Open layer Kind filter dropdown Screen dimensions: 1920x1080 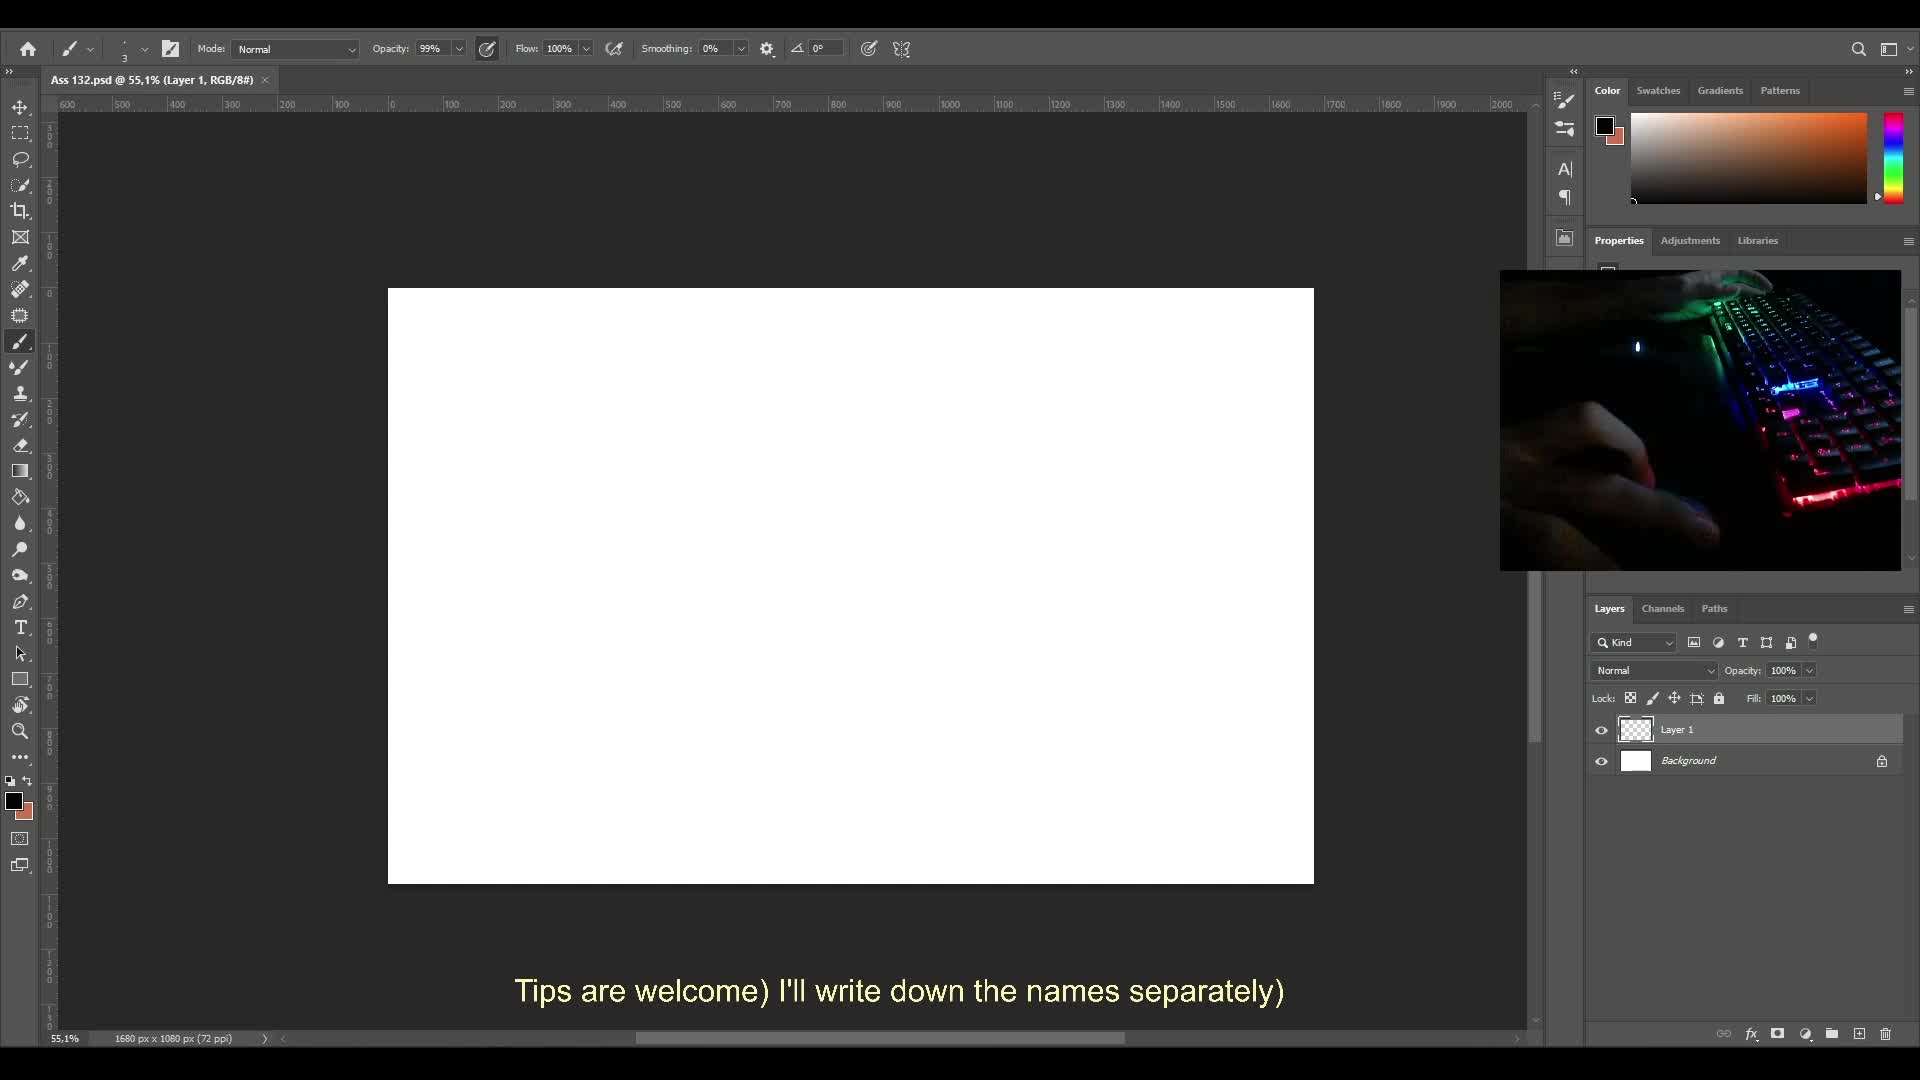1634,643
